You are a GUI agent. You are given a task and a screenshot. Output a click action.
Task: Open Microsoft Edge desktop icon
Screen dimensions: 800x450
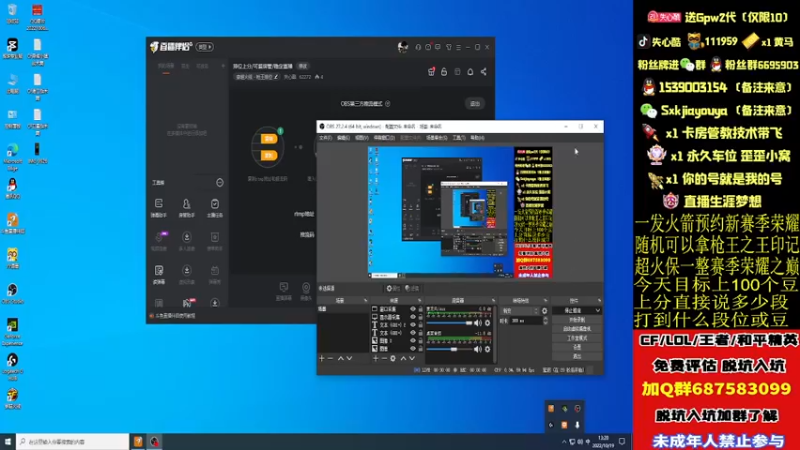12,156
